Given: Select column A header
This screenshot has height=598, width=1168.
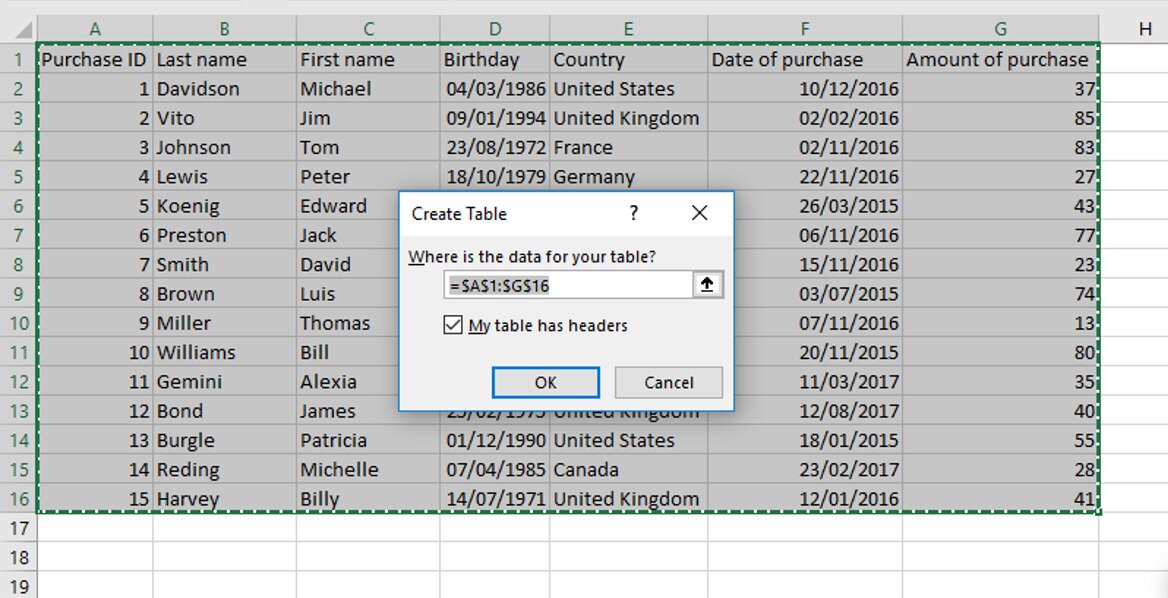Looking at the screenshot, I should point(95,29).
